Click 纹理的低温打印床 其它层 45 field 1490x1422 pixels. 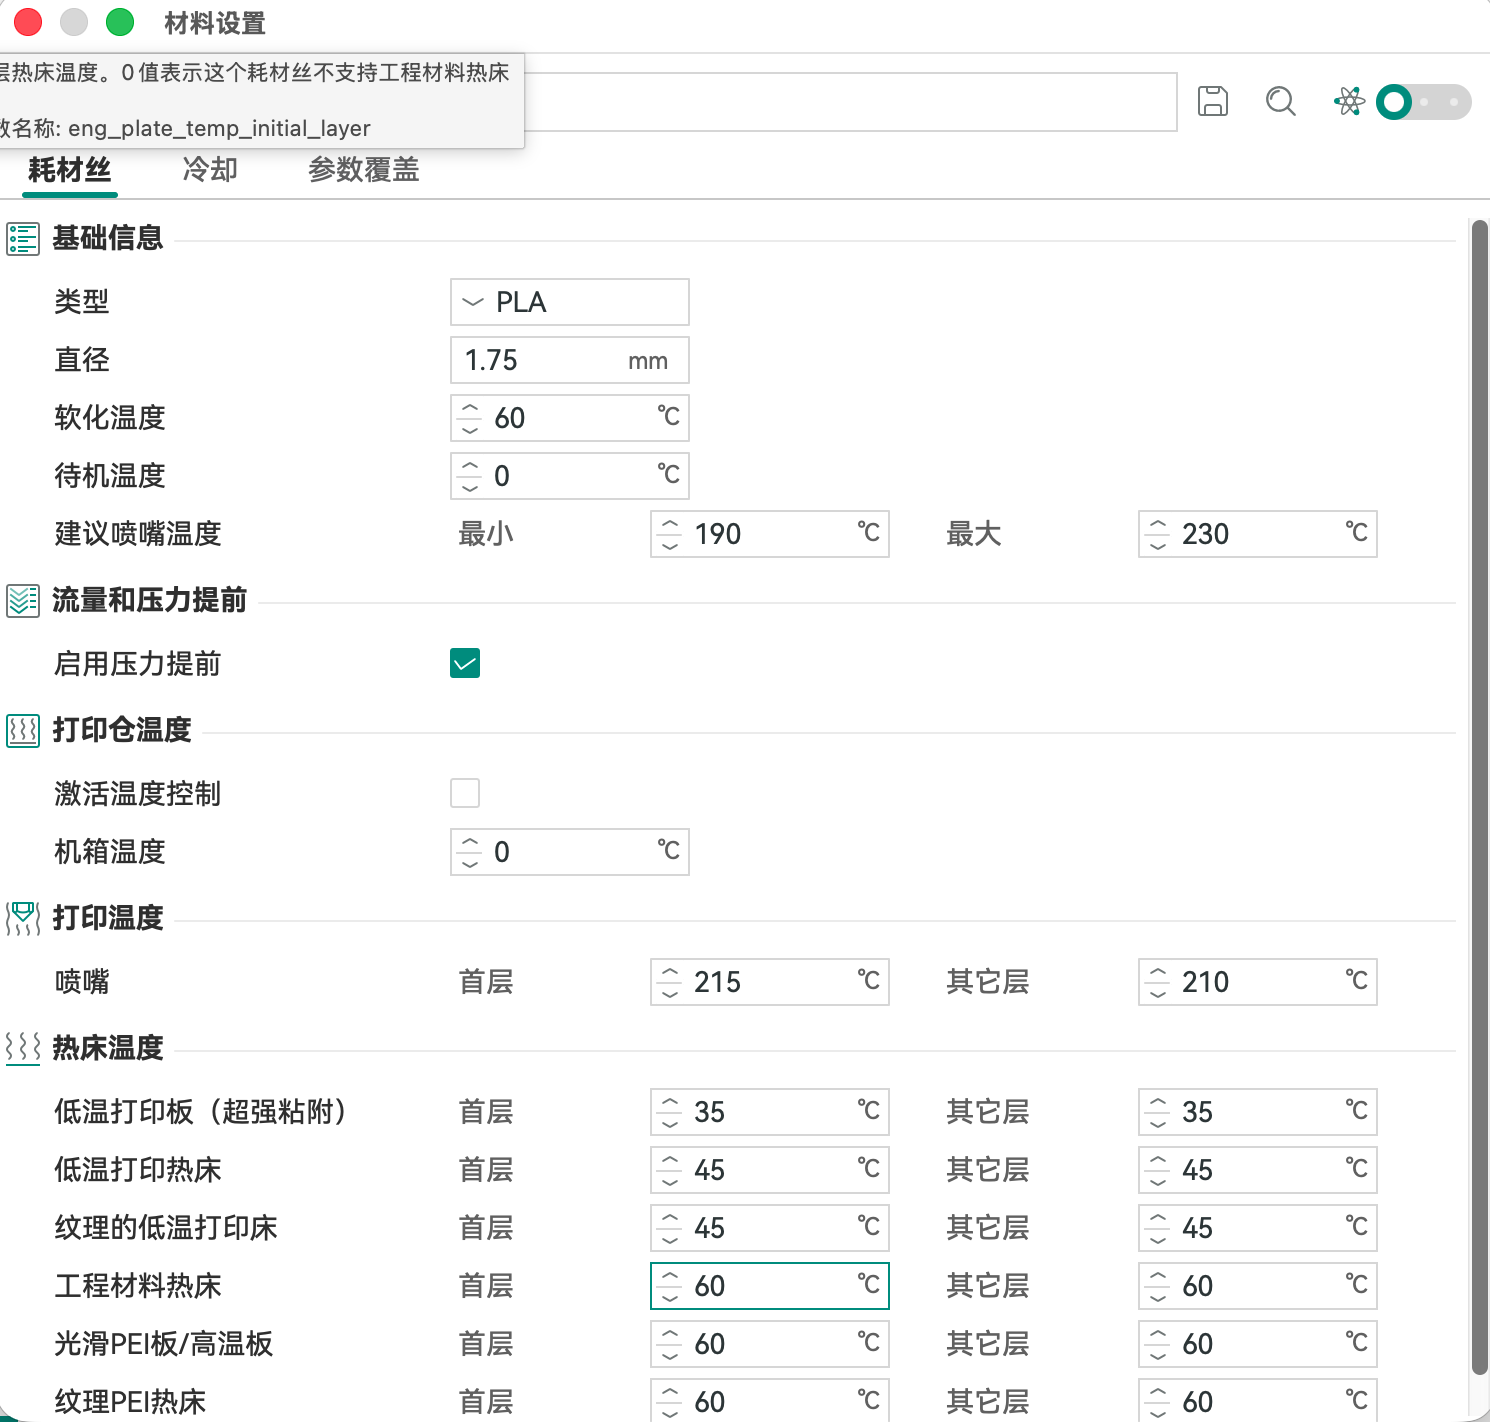pyautogui.click(x=1258, y=1228)
